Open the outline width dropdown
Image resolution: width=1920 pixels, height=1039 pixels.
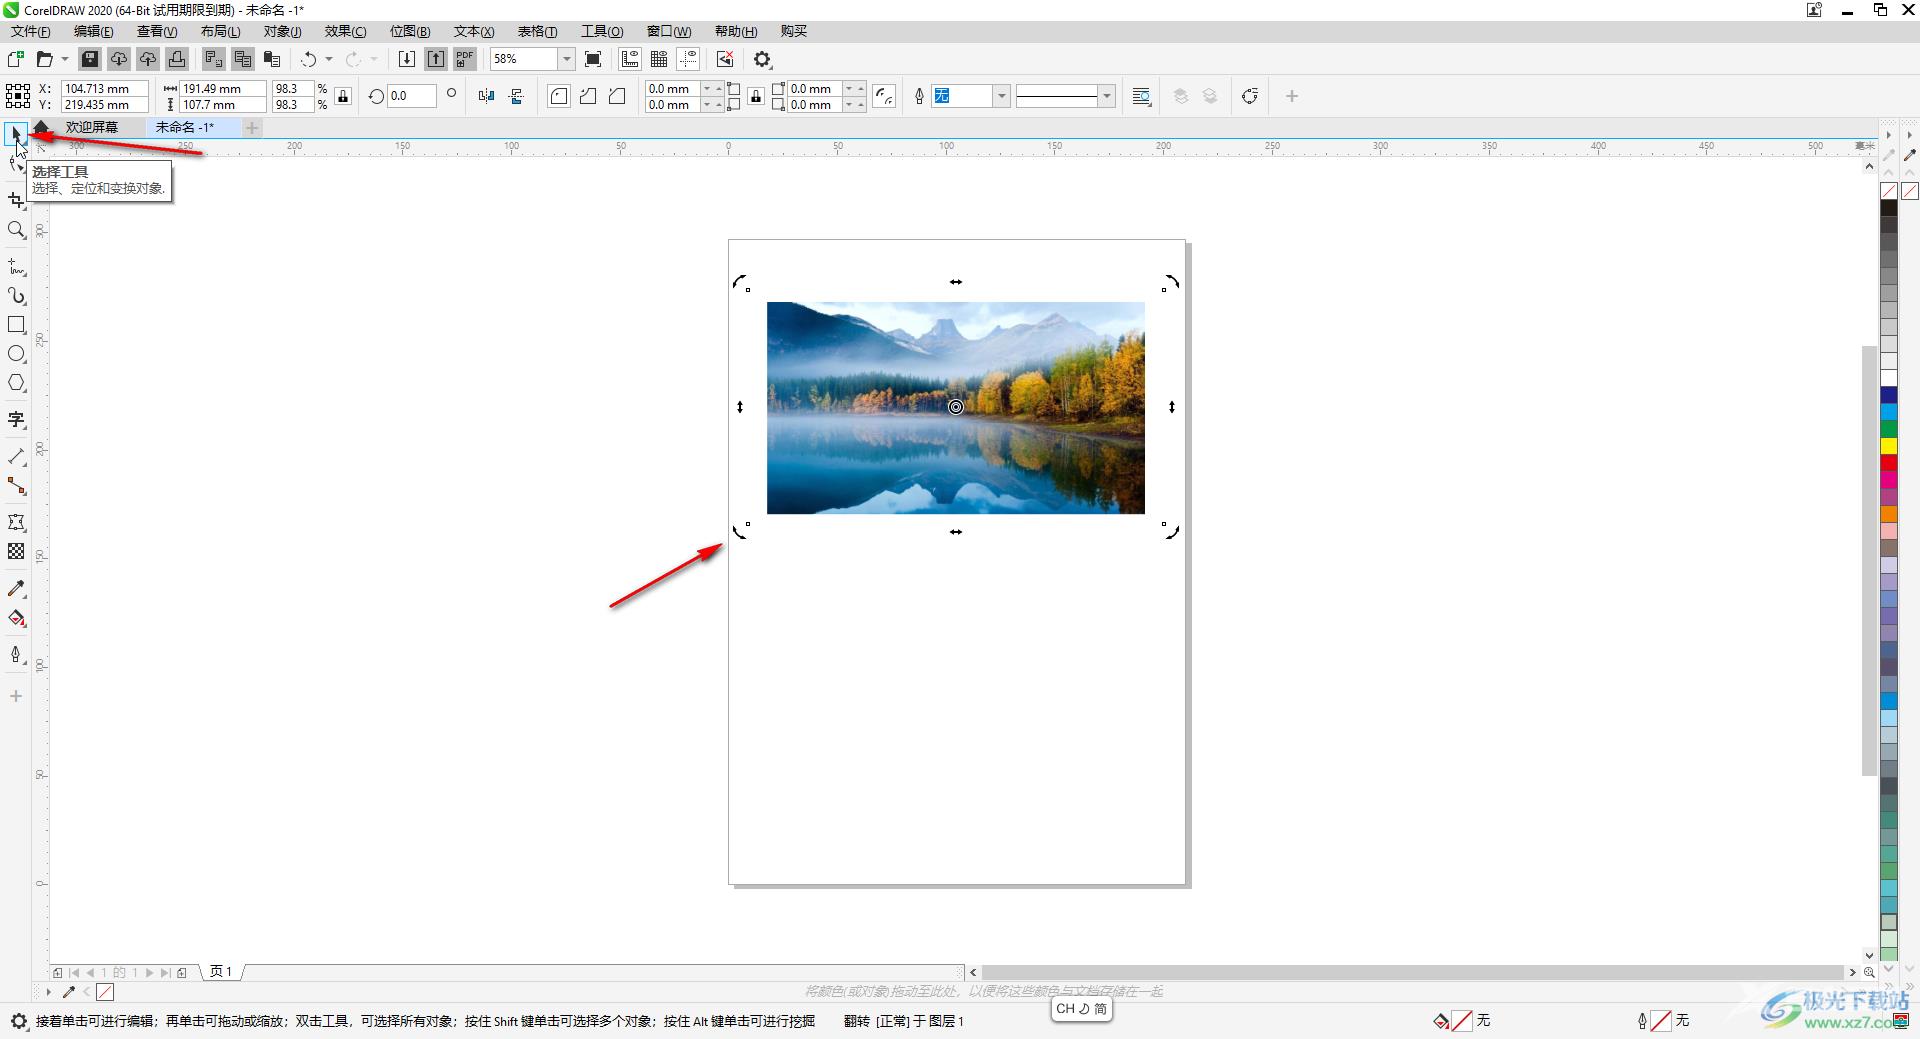(x=1001, y=96)
